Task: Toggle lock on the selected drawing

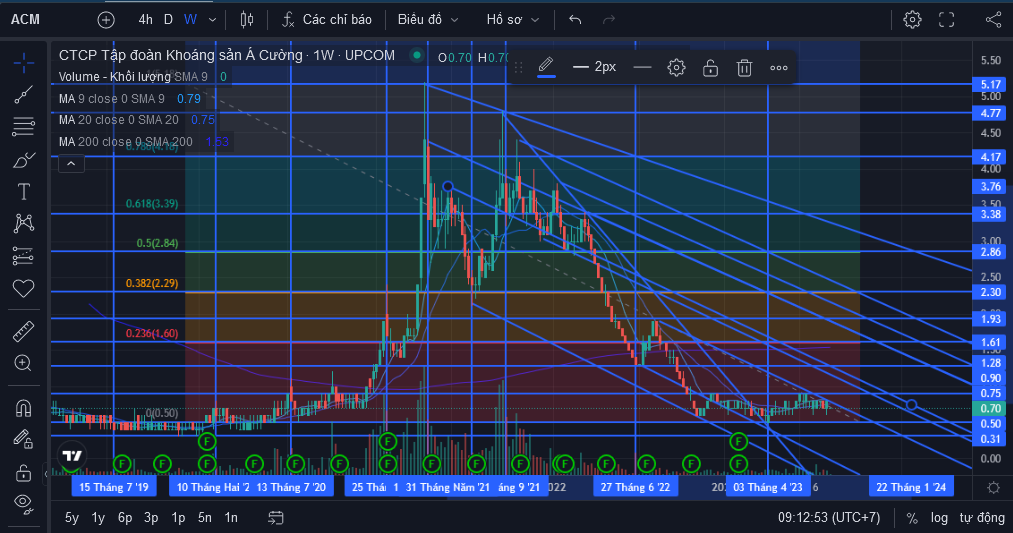Action: pos(711,67)
